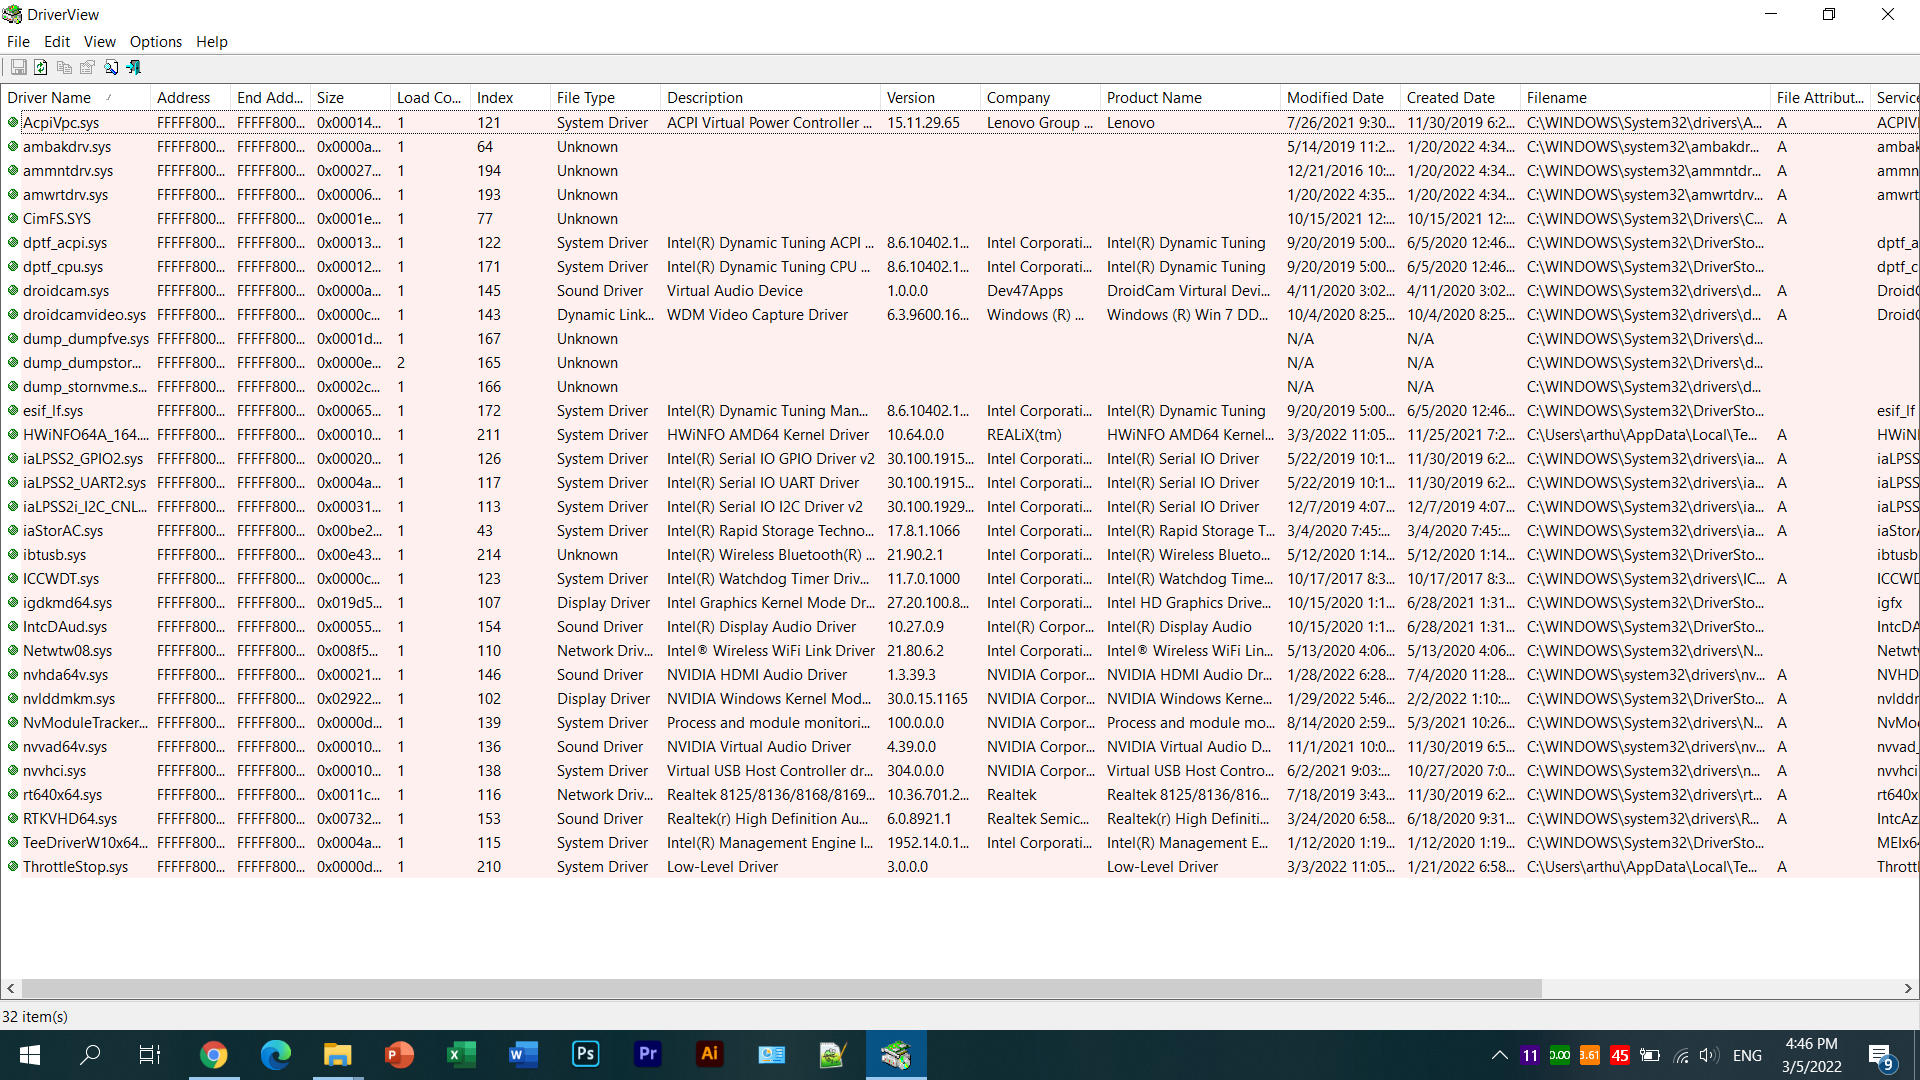Screen dimensions: 1920x1080
Task: Click green icon of AcpiVpc.sys row
Action: (x=13, y=122)
